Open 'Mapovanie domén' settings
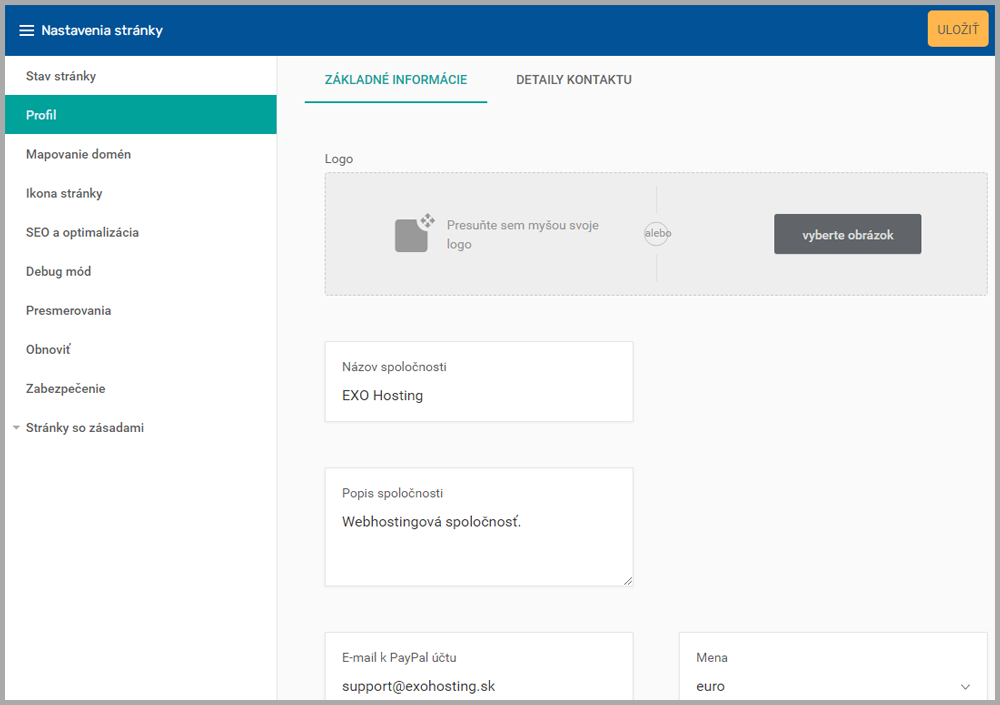The height and width of the screenshot is (705, 1000). (78, 154)
